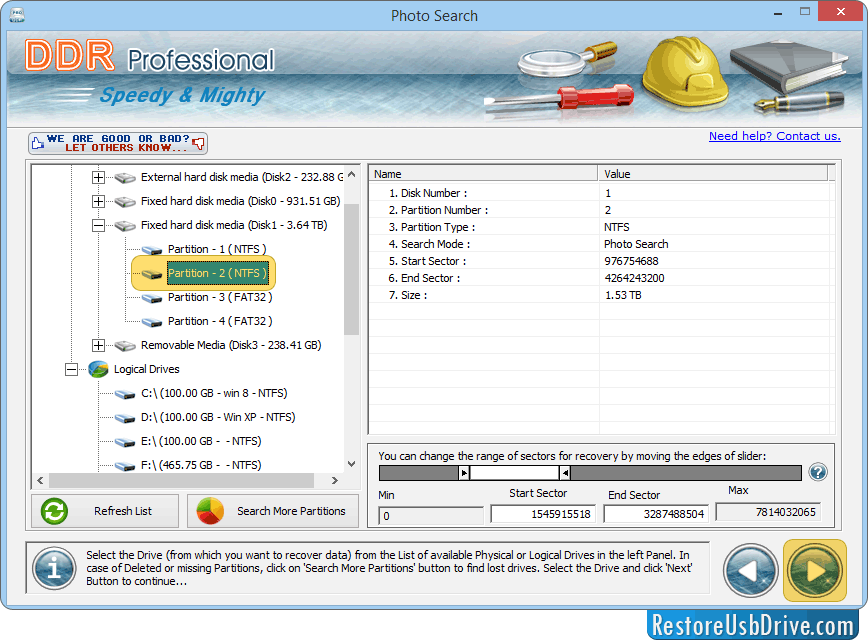Click tree horizontal scrollbar right arrow
The height and width of the screenshot is (640, 868).
[334, 481]
